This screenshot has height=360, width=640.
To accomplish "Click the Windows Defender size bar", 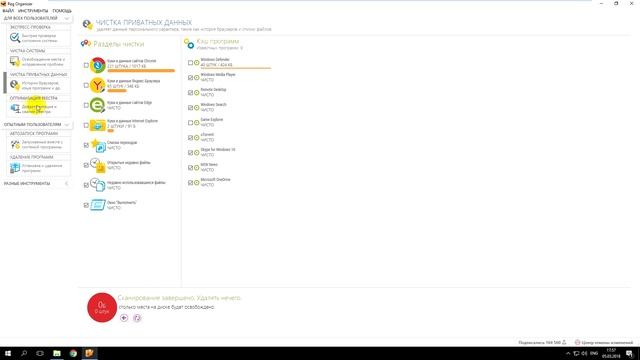I will [236, 68].
